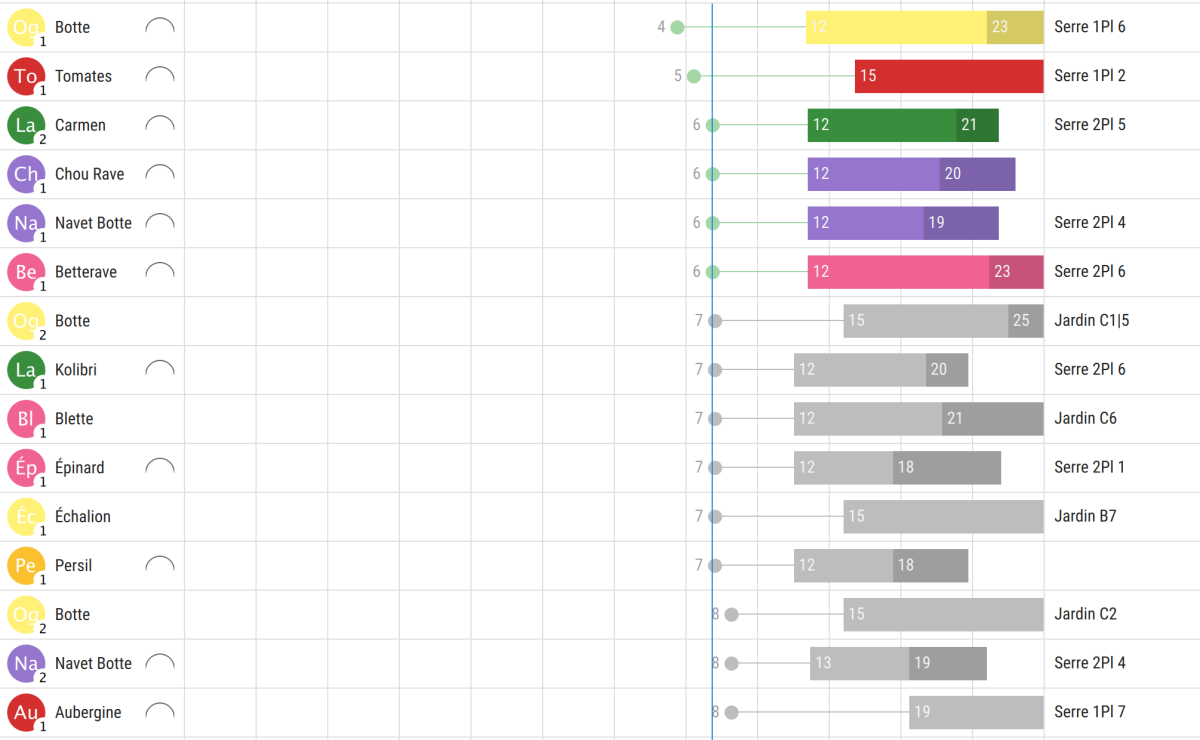Click the greenhouse arch icon beside Kolibri
Screen dimensions: 1200x740
tap(160, 369)
